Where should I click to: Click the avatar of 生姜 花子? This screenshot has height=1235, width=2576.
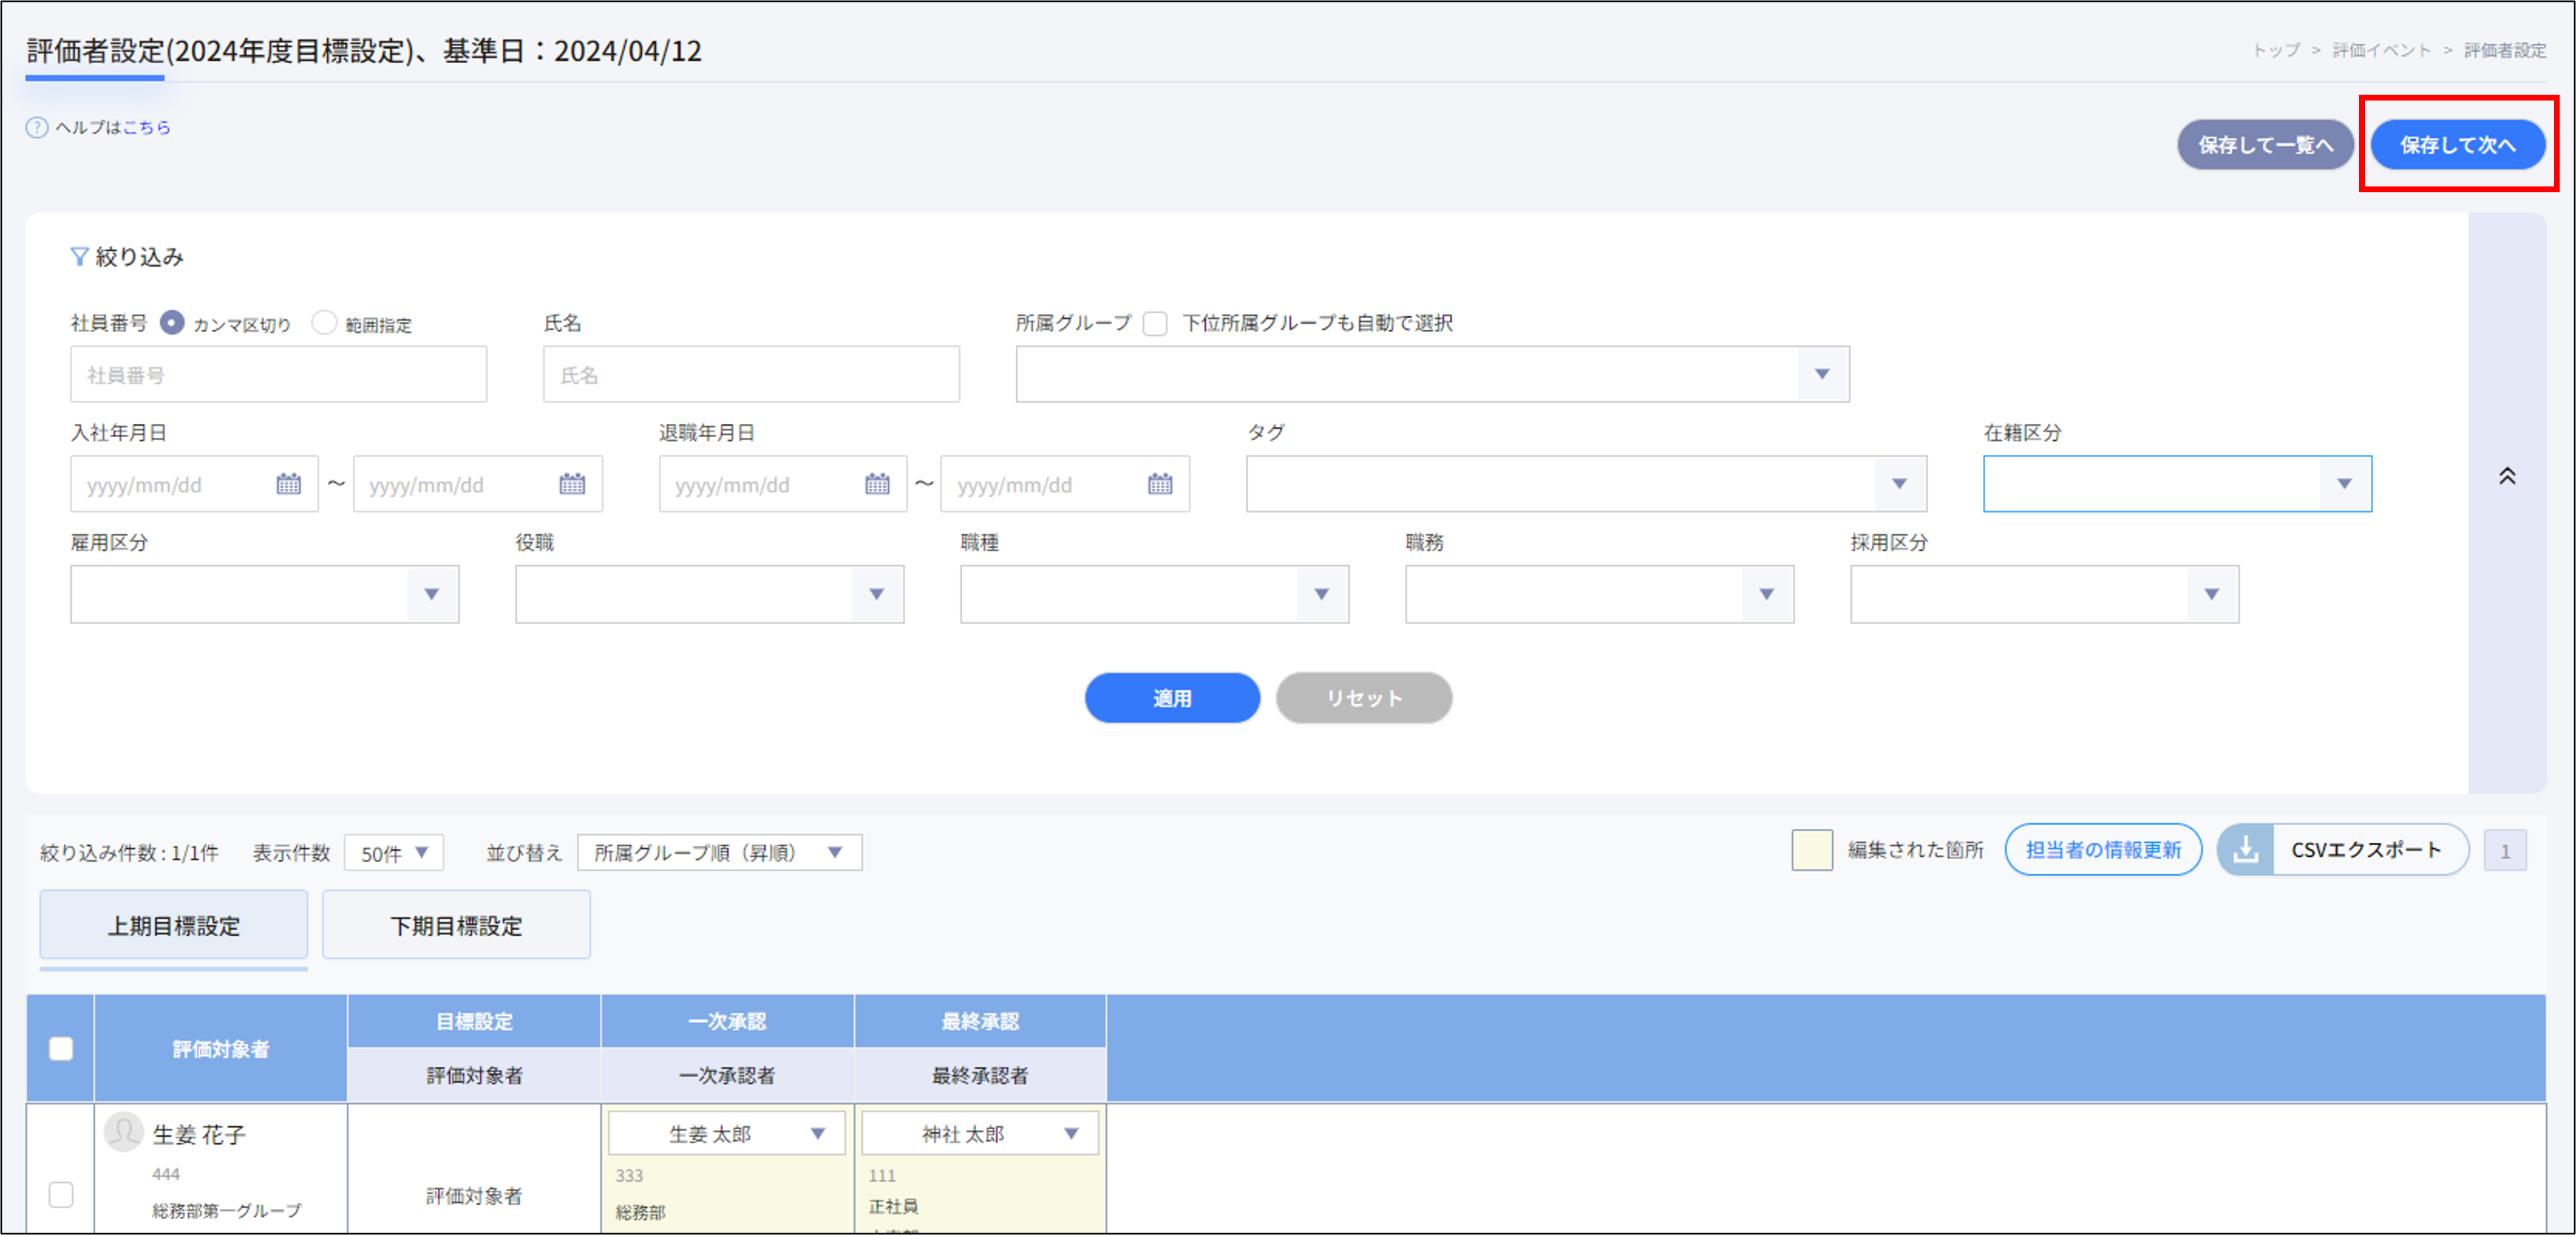point(123,1133)
